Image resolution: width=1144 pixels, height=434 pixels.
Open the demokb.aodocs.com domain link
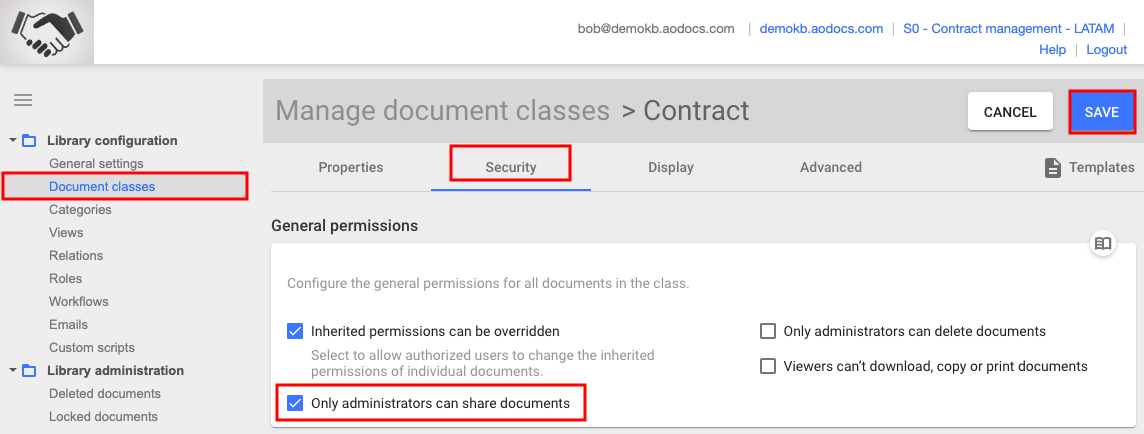[821, 29]
